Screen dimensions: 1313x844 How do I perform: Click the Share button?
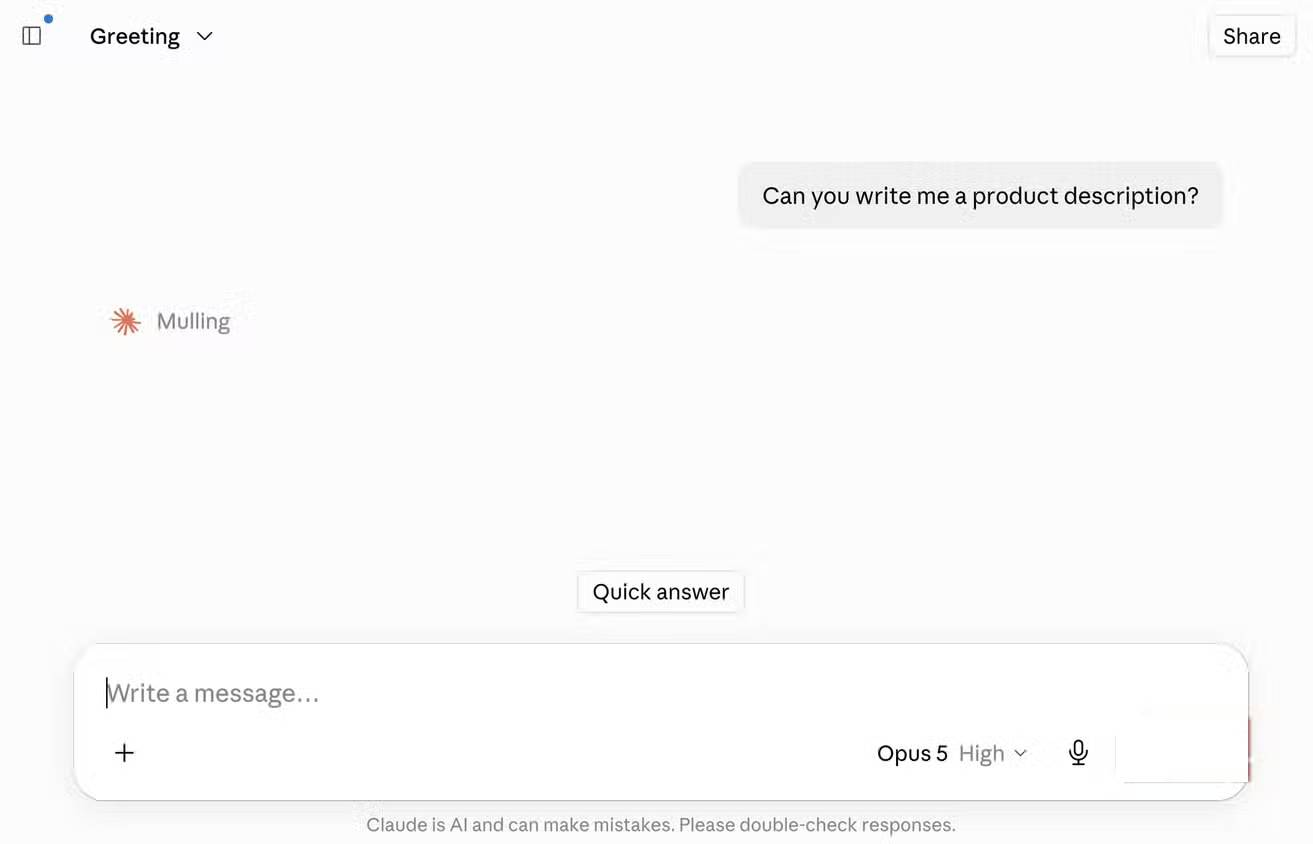click(1251, 36)
